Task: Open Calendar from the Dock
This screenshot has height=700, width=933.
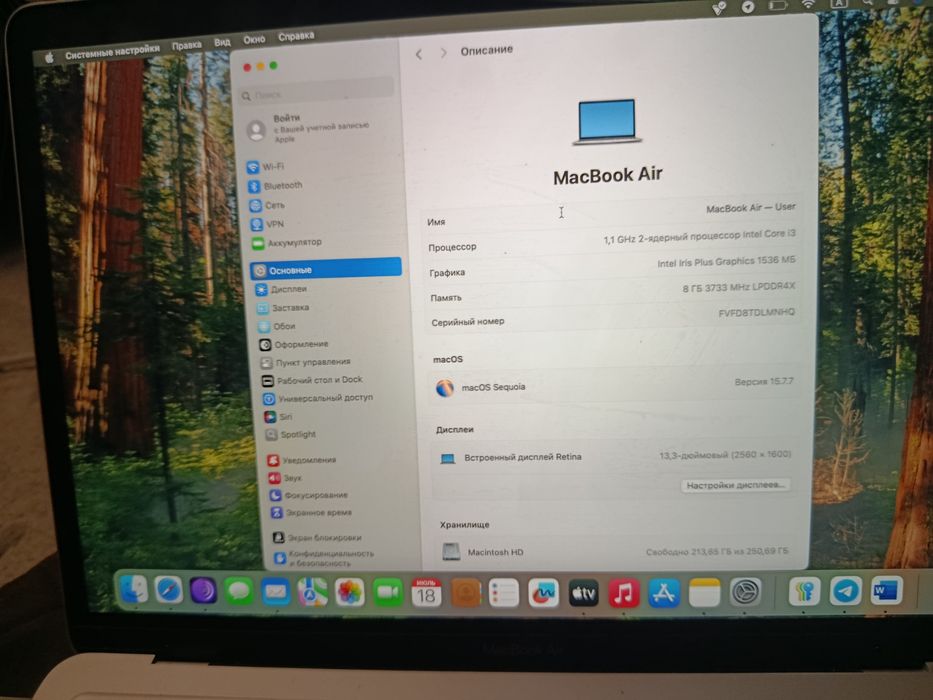Action: click(426, 593)
